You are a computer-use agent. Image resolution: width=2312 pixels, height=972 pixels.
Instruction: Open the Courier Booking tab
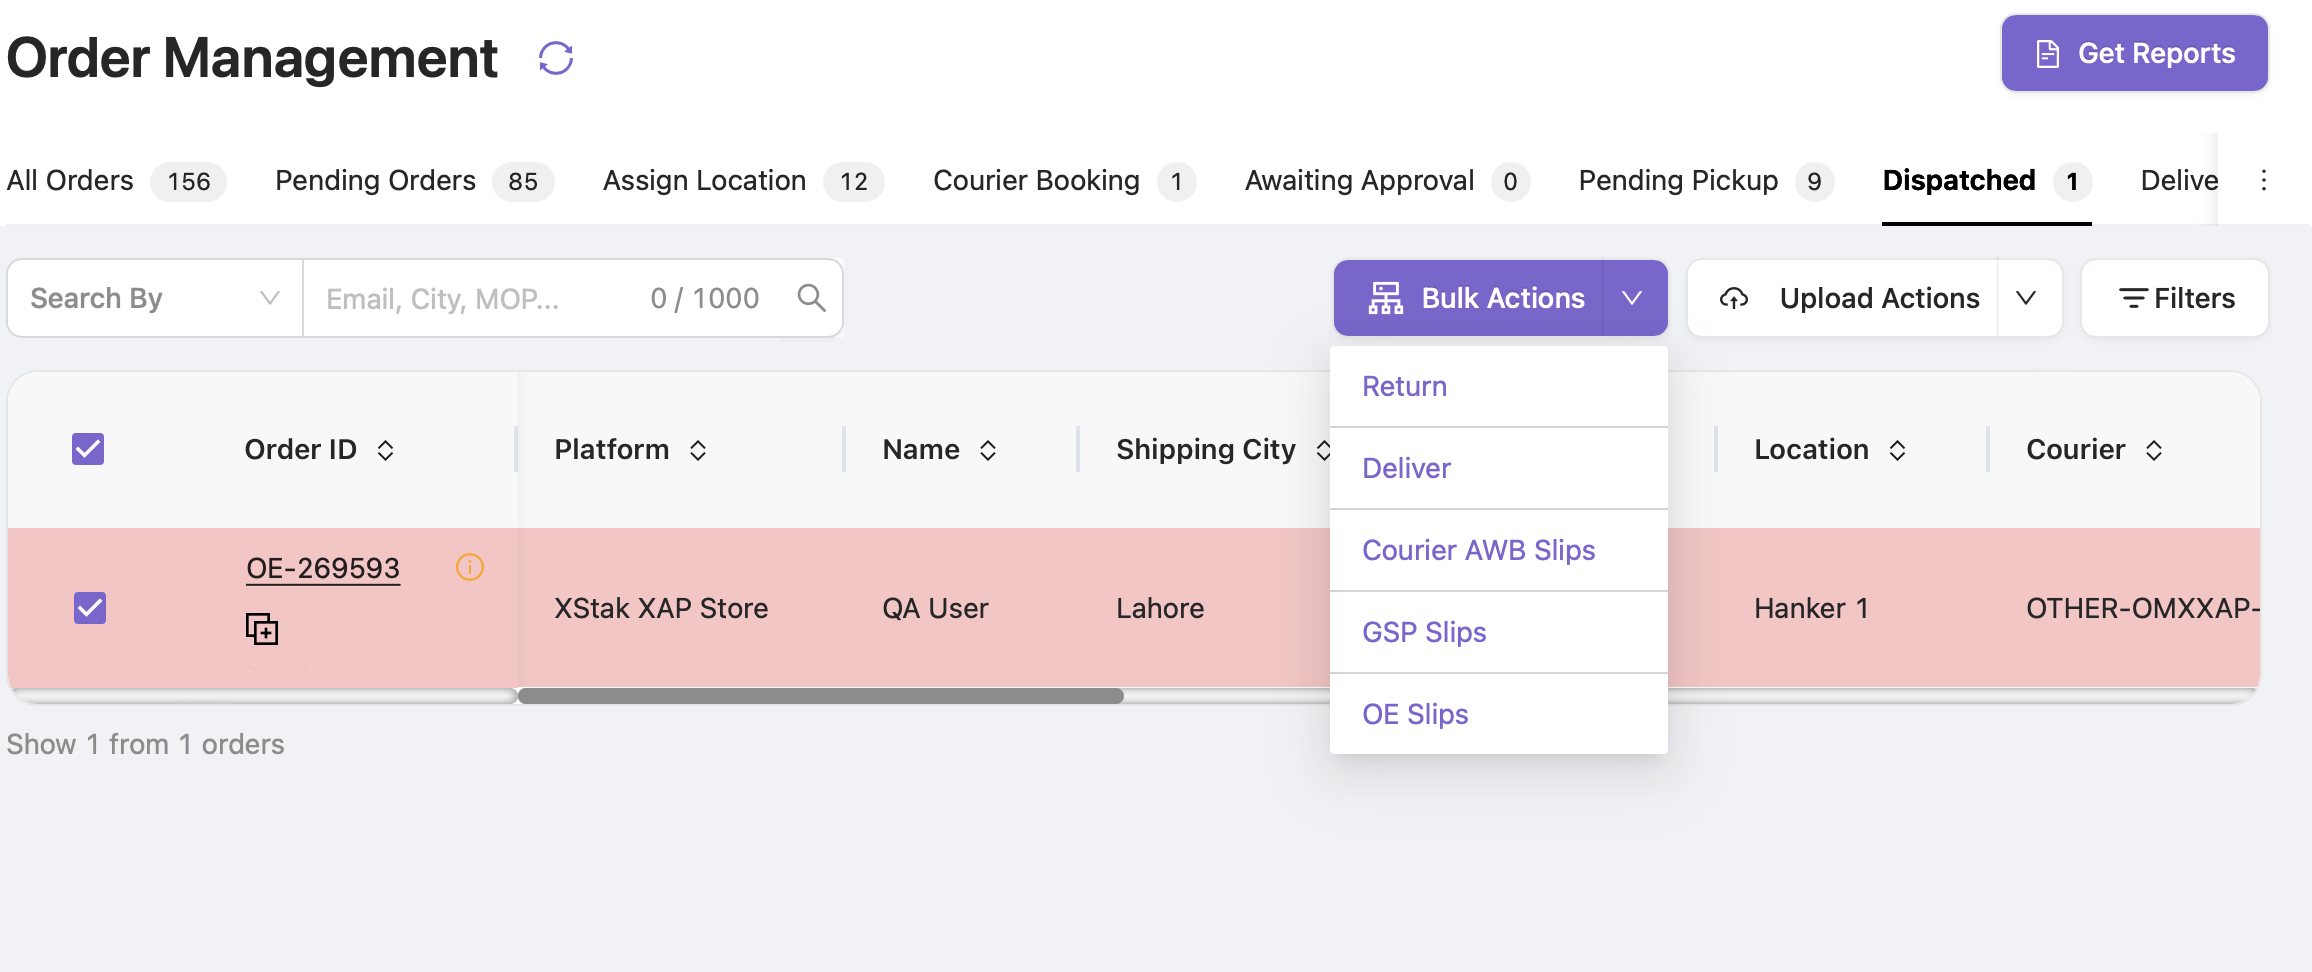(x=1064, y=181)
